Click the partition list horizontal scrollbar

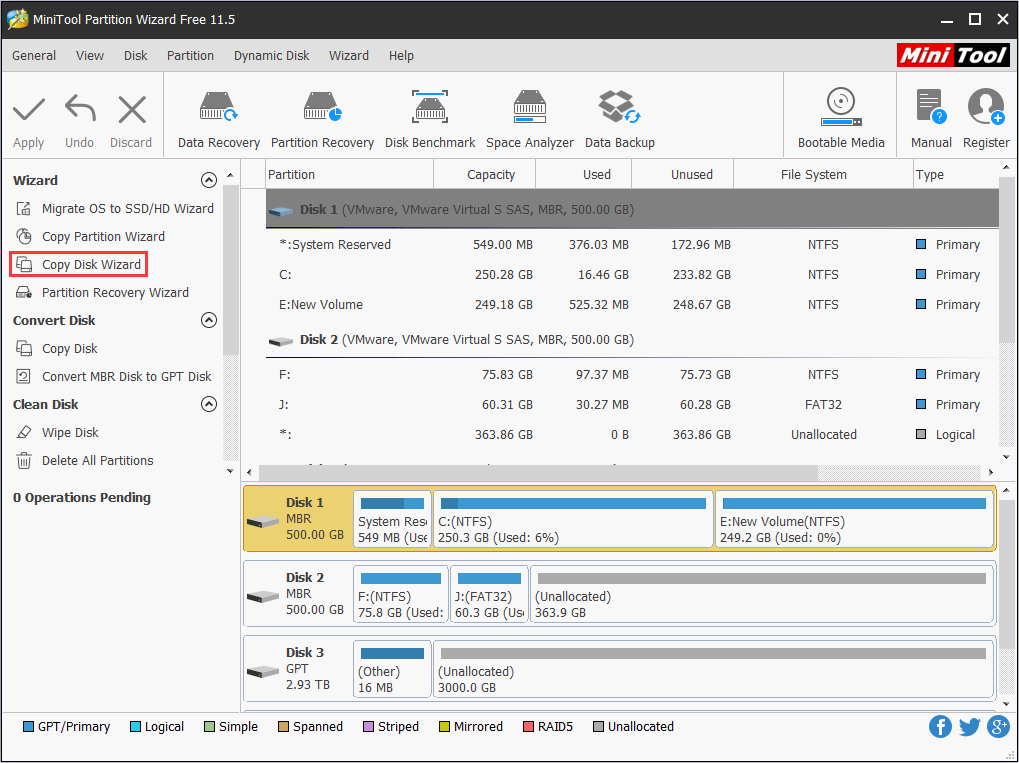[x=538, y=472]
